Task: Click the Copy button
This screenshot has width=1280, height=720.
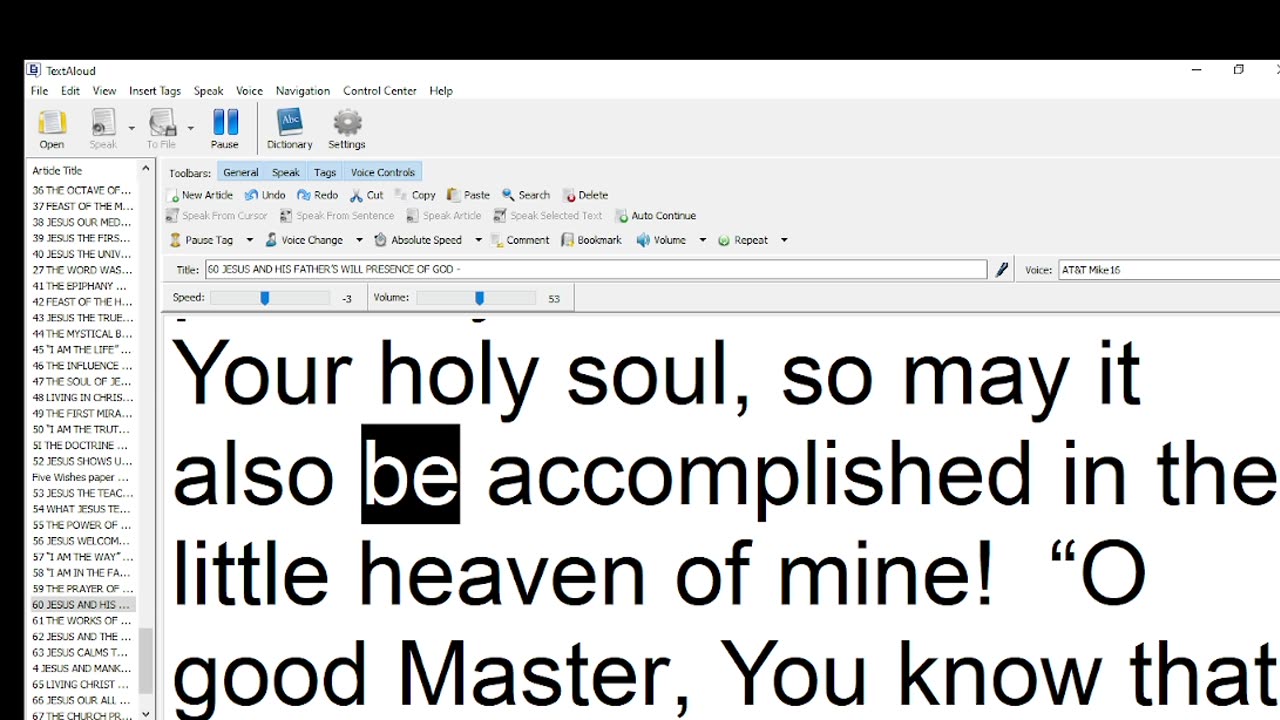Action: point(416,195)
